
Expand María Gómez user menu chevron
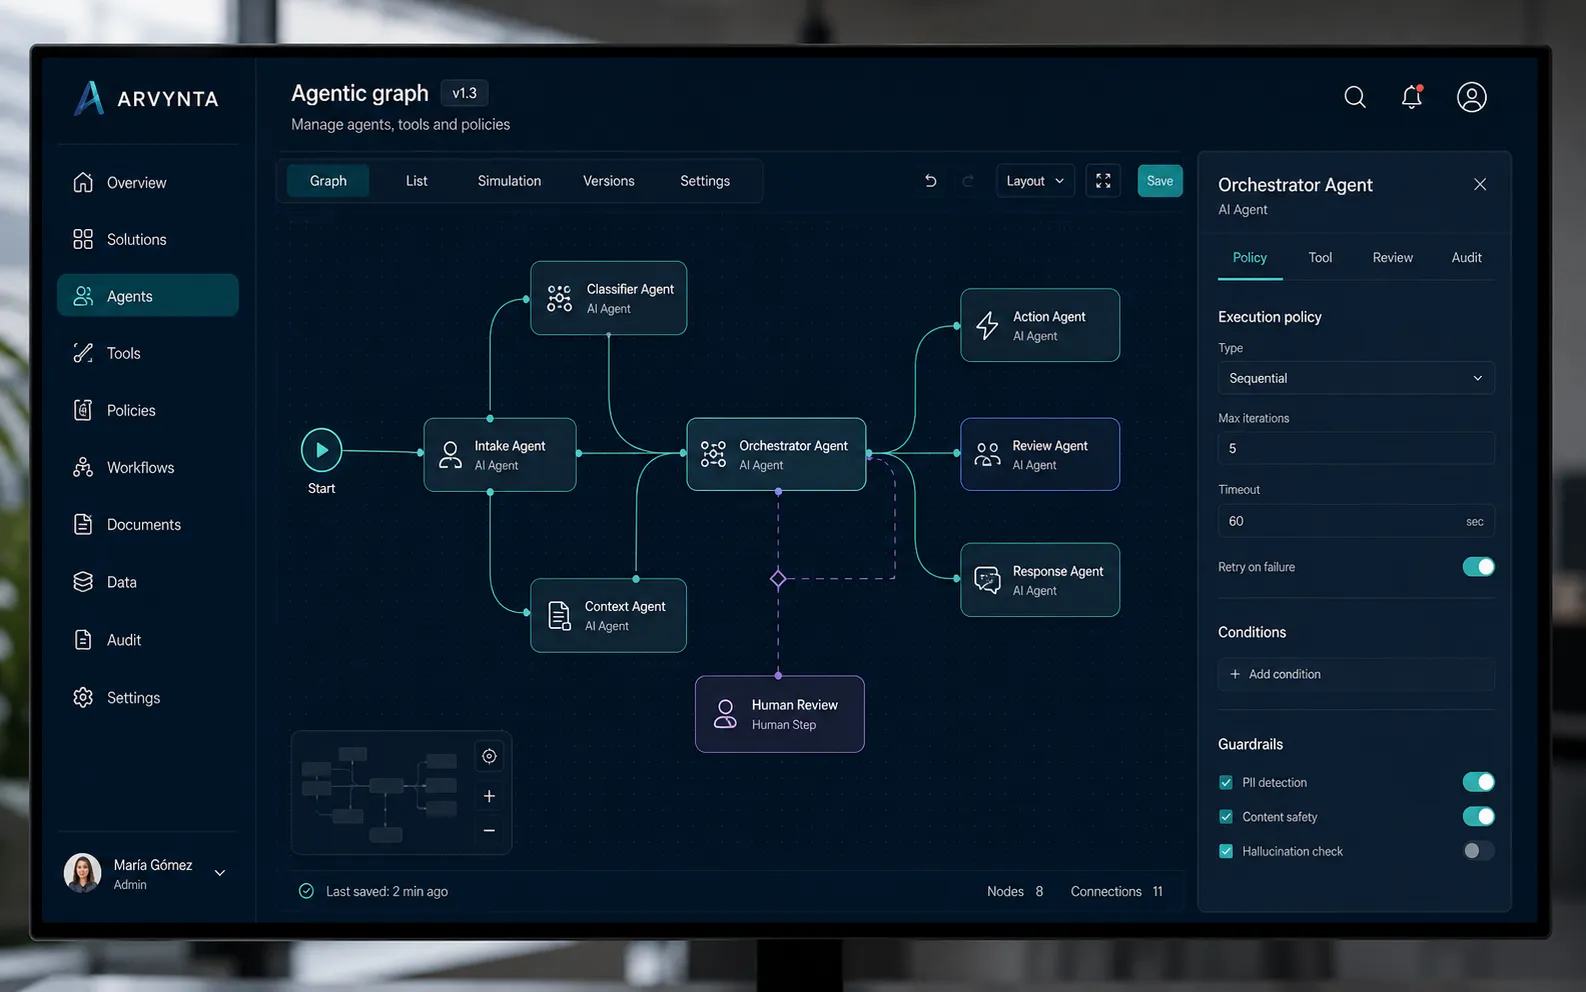pyautogui.click(x=220, y=873)
